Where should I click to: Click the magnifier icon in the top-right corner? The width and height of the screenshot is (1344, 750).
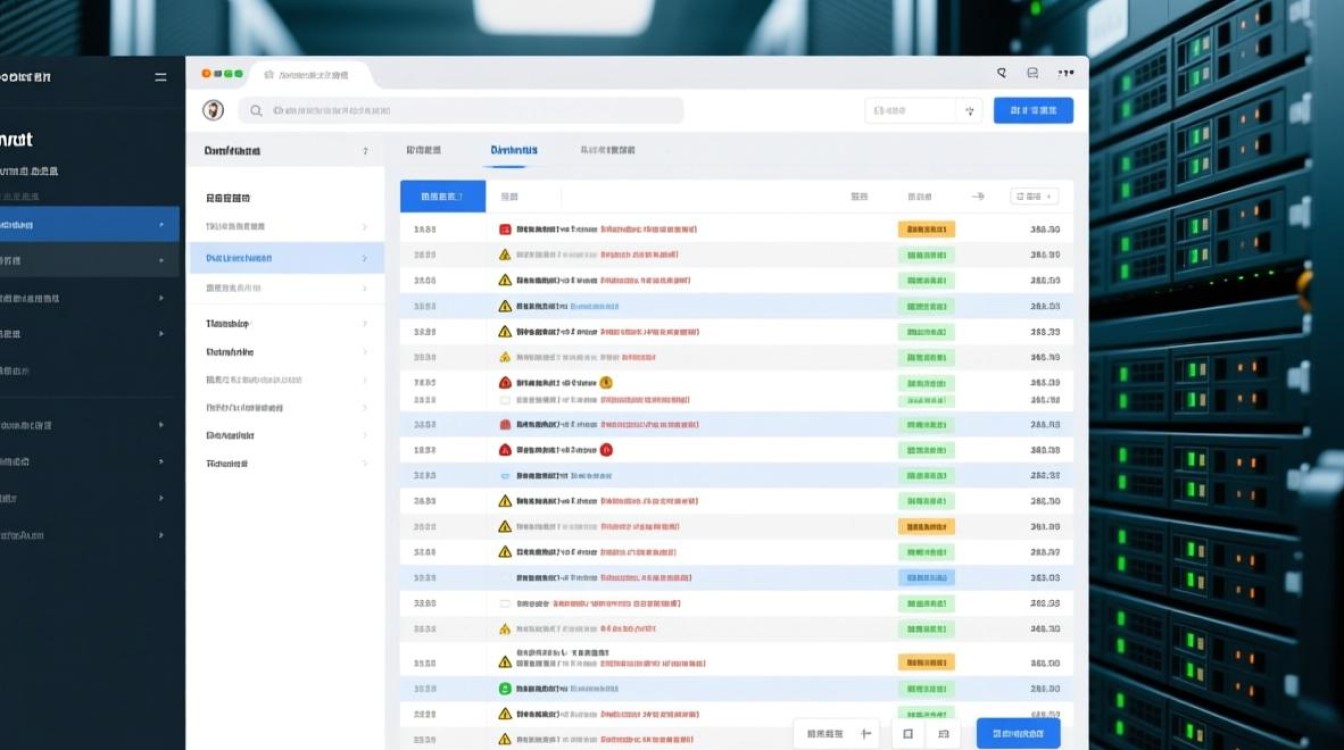coord(1001,73)
